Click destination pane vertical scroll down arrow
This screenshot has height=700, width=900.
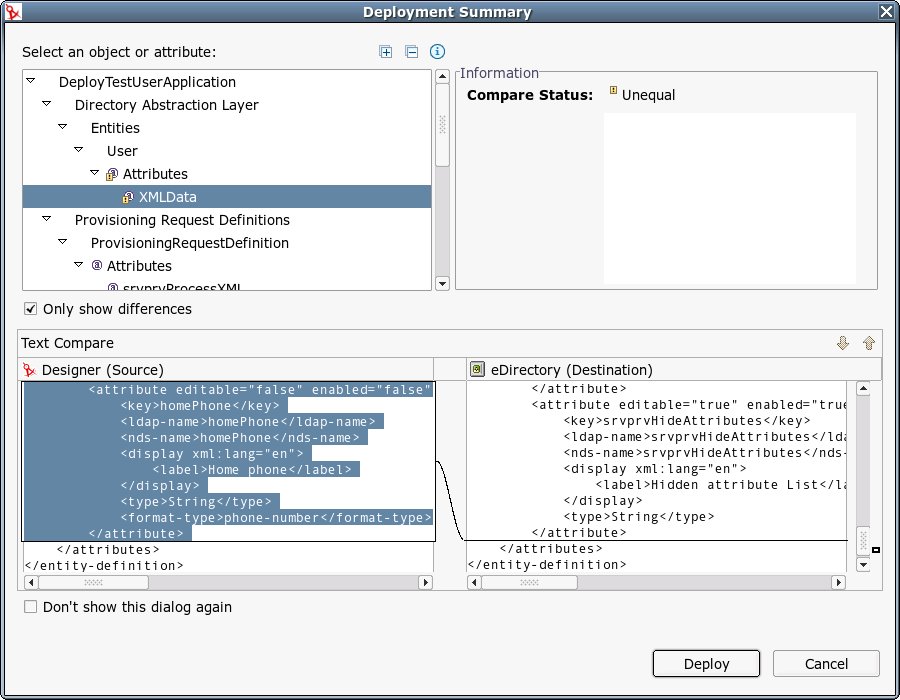pos(863,565)
